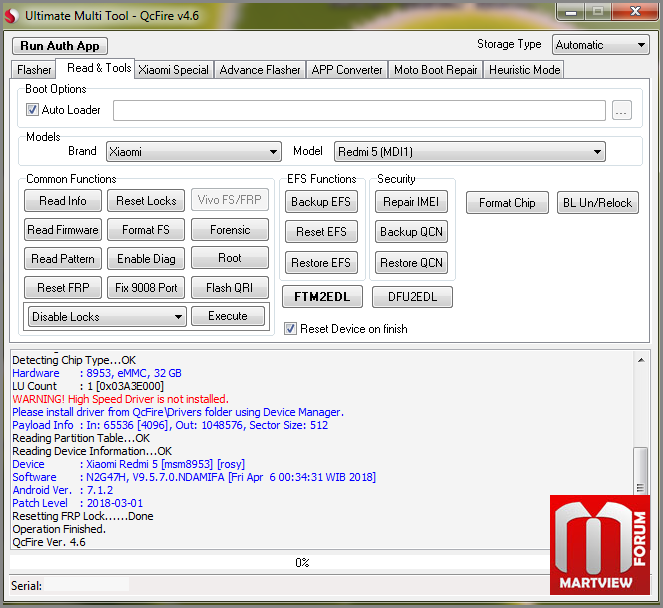
Task: Click the Run Auth App button
Action: coord(60,46)
